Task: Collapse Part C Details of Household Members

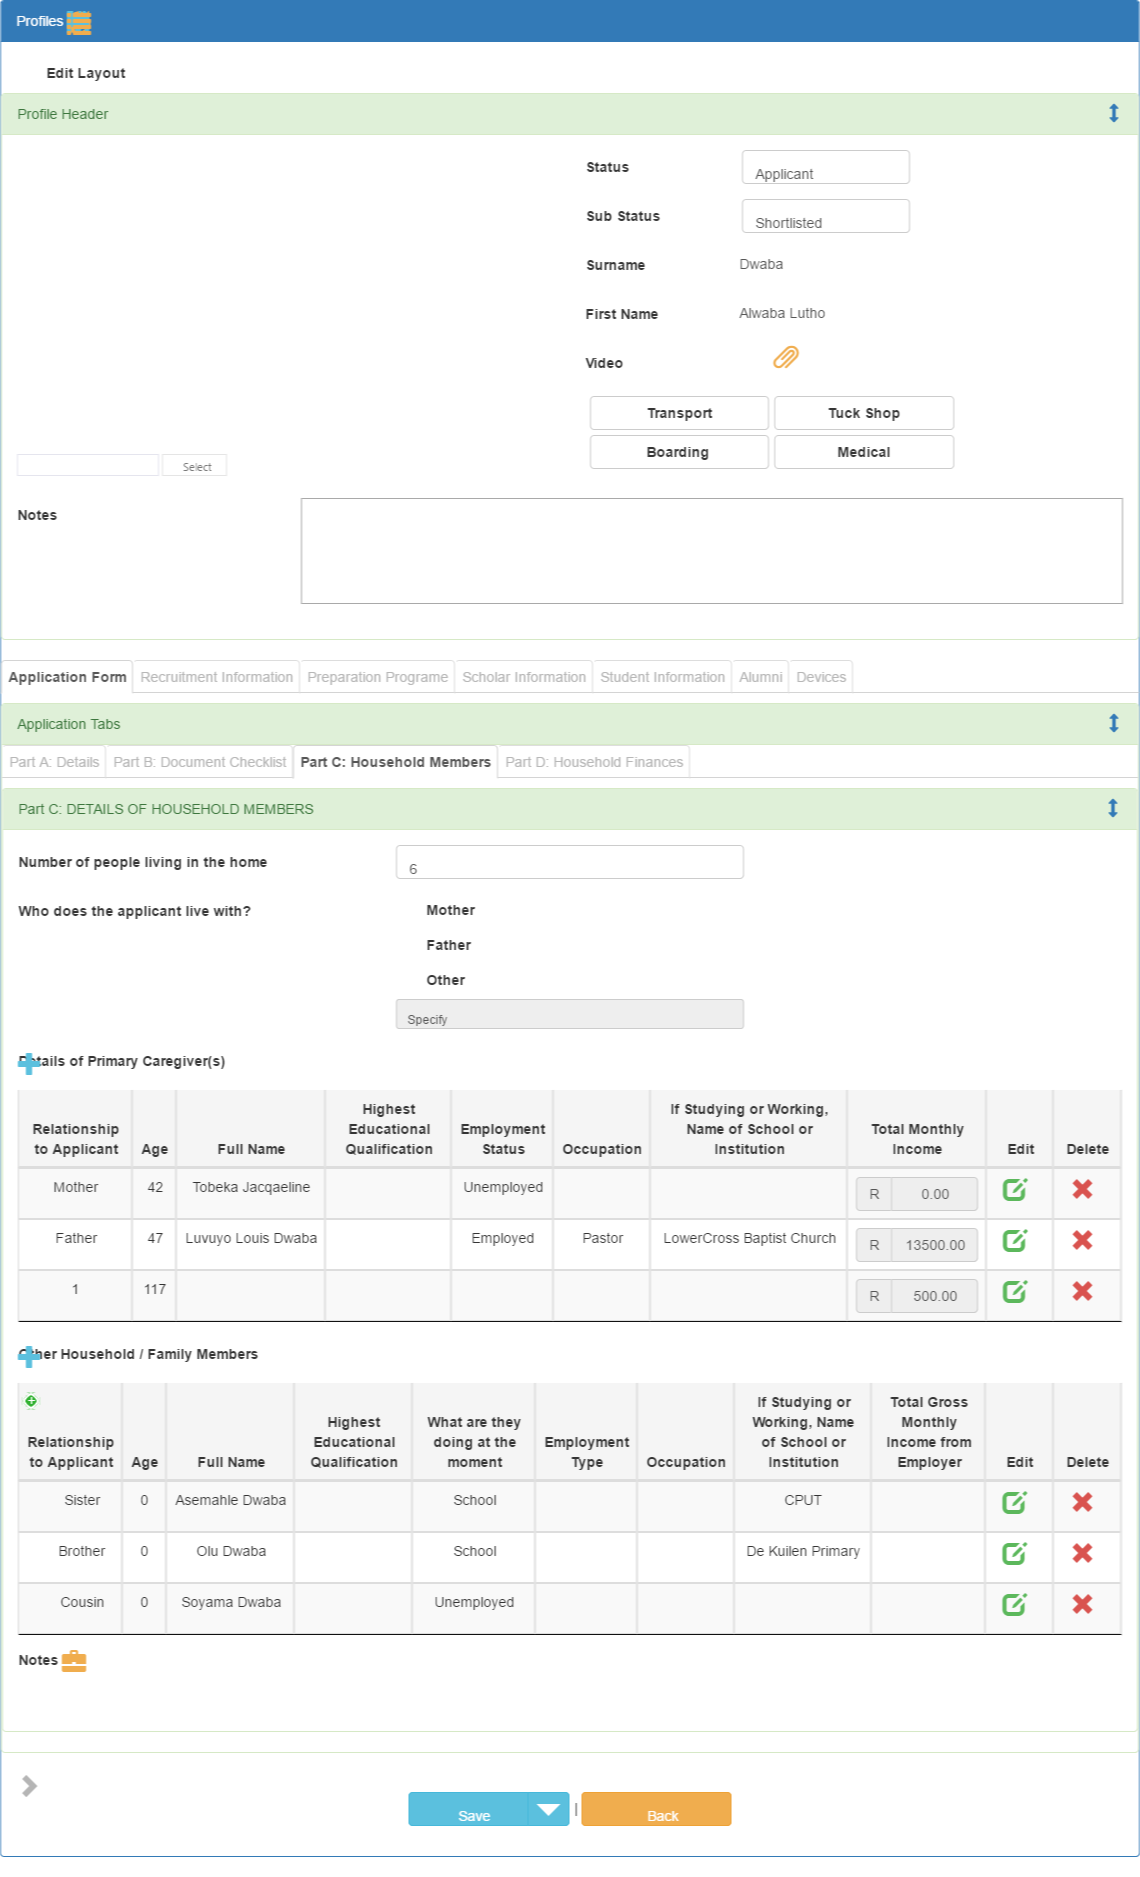Action: click(1113, 808)
